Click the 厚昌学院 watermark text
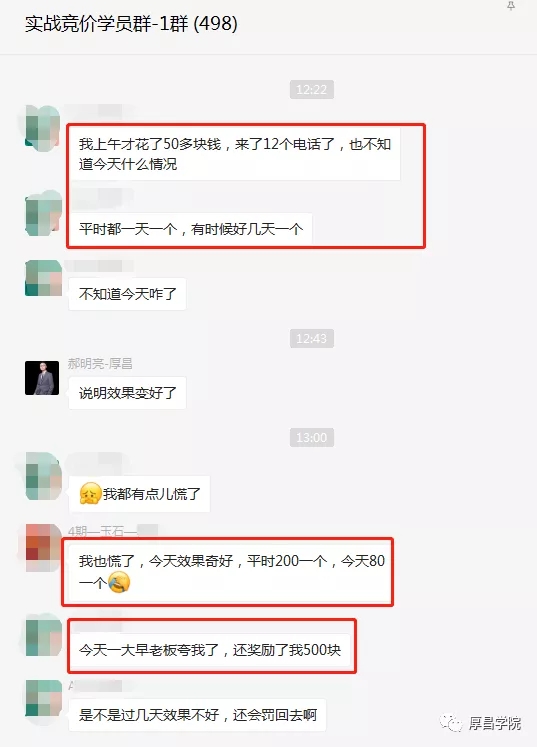This screenshot has height=747, width=537. [494, 723]
